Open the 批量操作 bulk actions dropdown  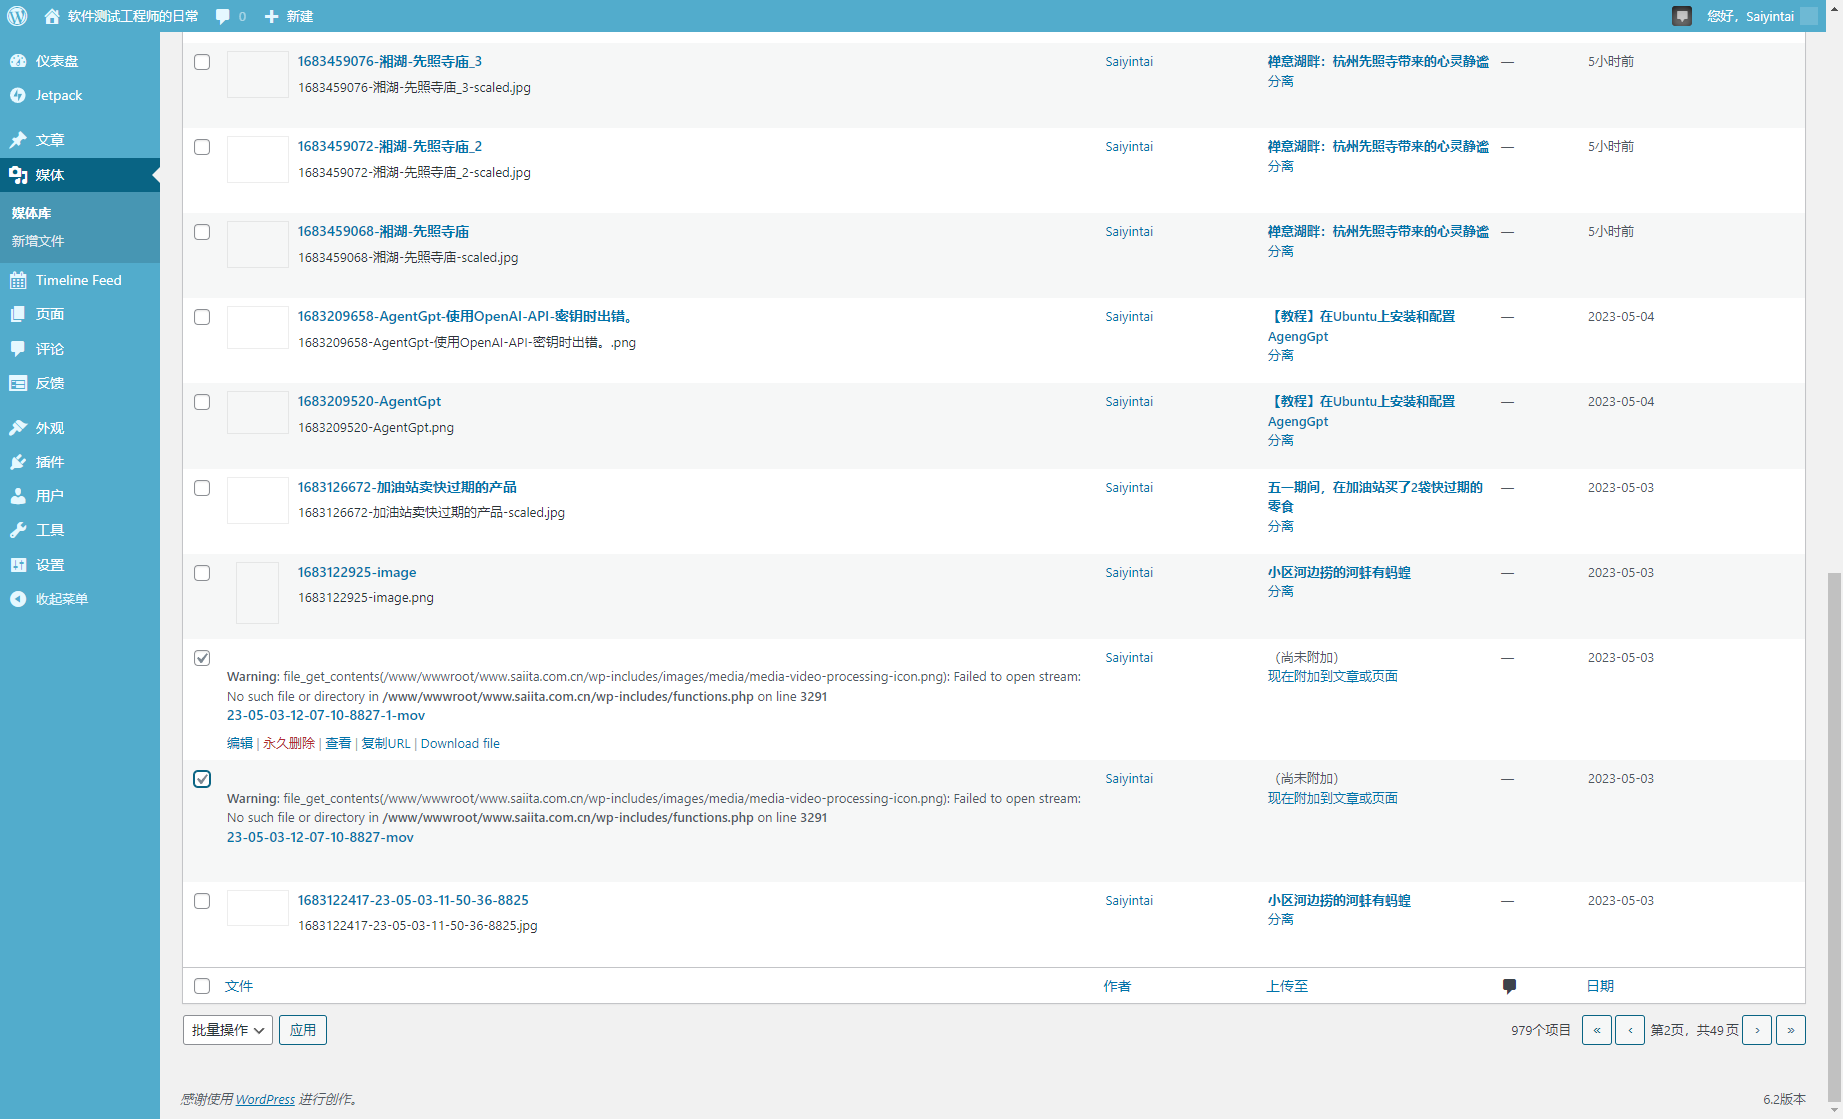click(228, 1030)
